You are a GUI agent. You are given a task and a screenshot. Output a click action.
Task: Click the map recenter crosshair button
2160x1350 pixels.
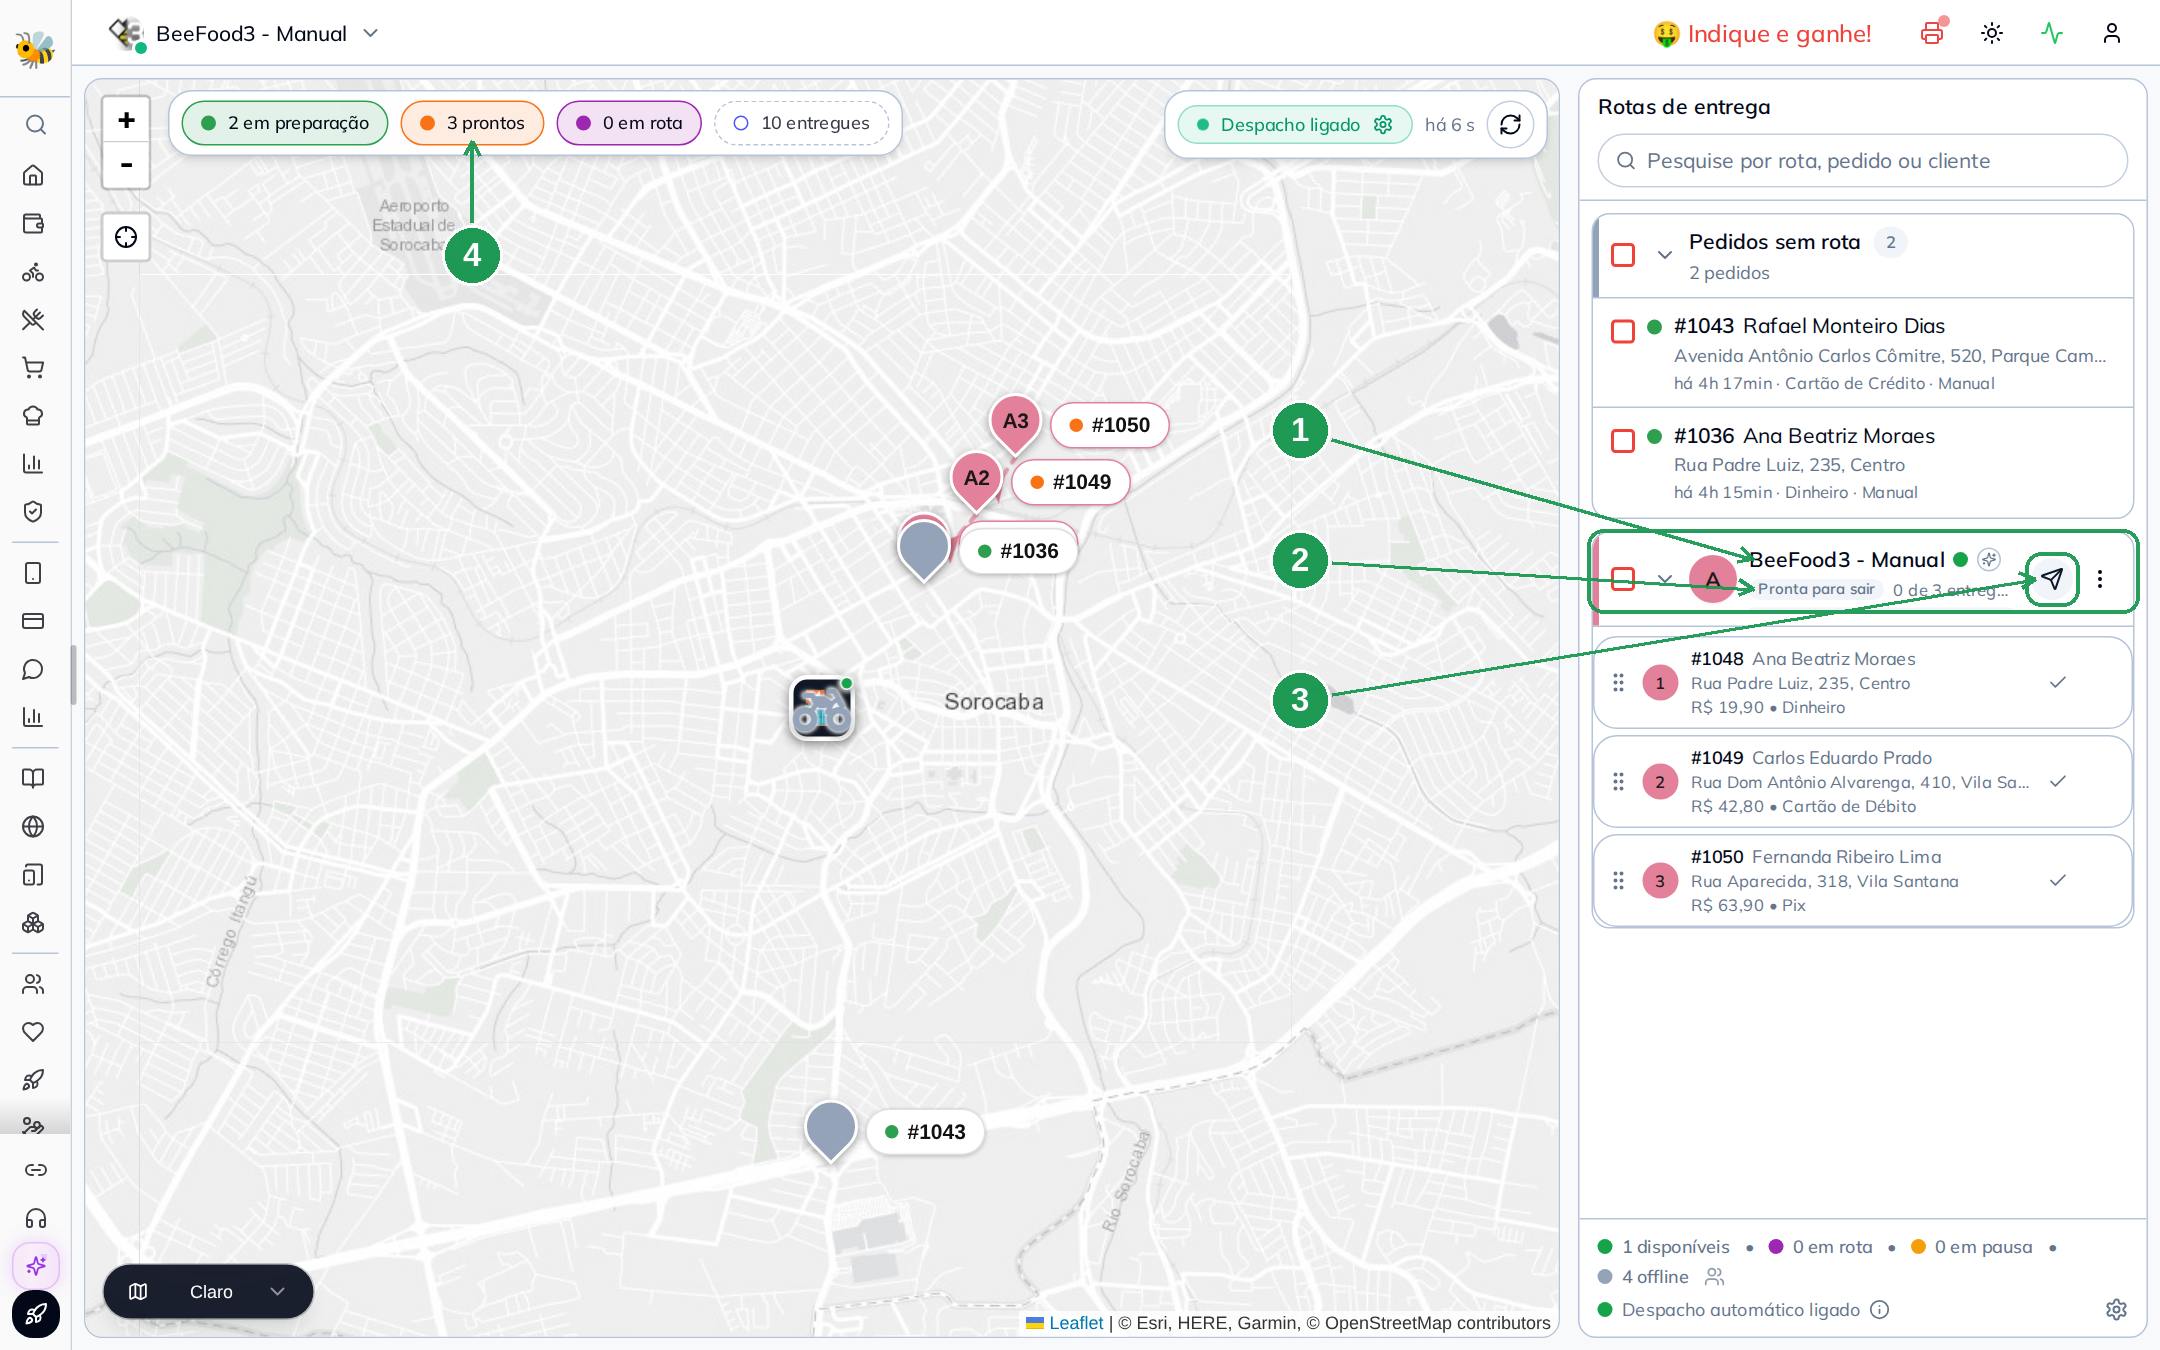click(126, 237)
